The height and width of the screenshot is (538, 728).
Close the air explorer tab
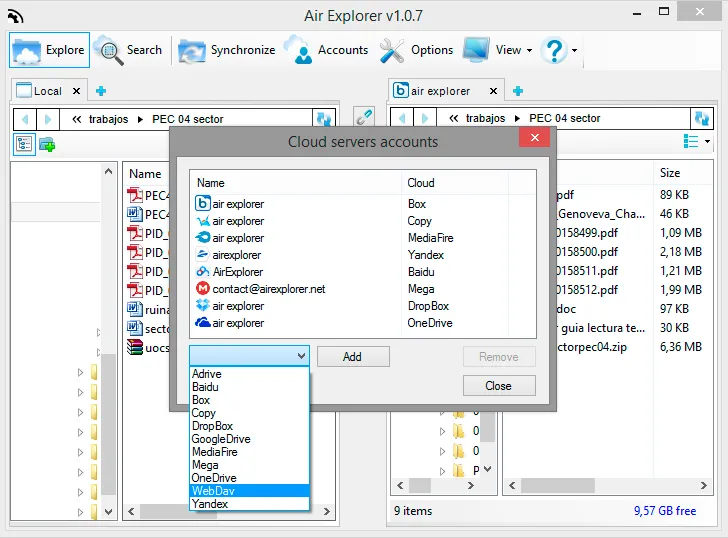pos(493,91)
